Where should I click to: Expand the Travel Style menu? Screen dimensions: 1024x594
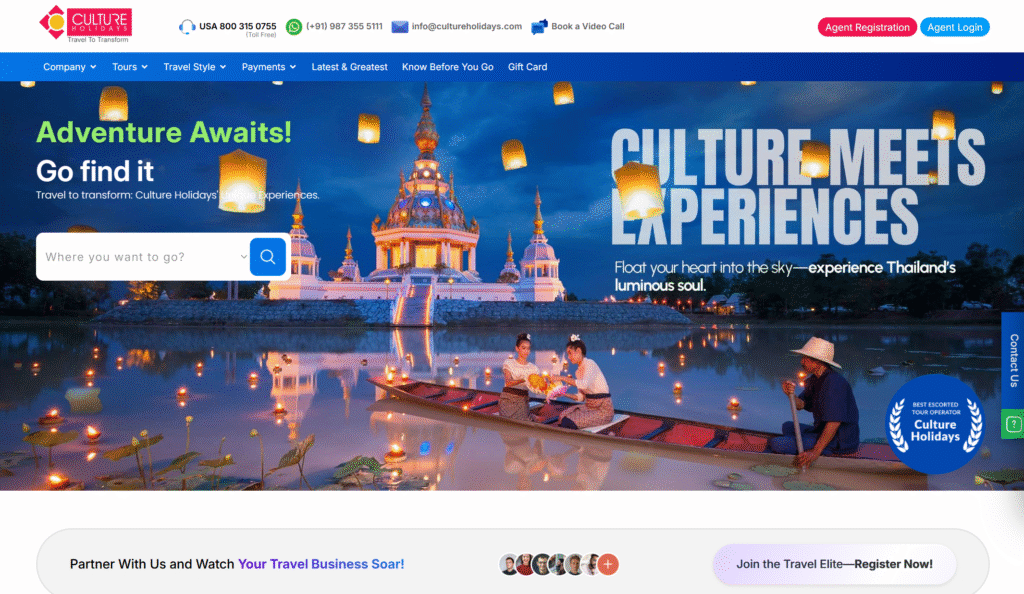(x=194, y=67)
